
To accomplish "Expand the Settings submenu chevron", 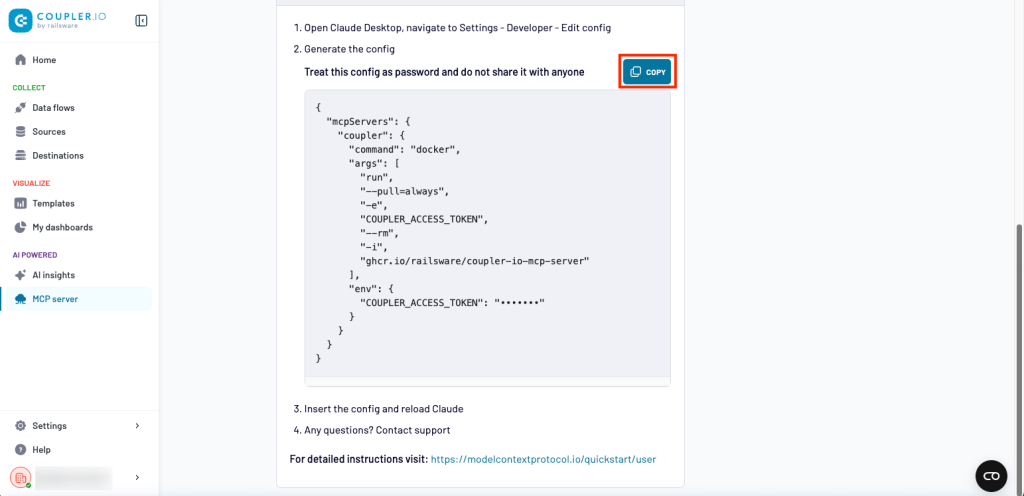I will coord(137,426).
